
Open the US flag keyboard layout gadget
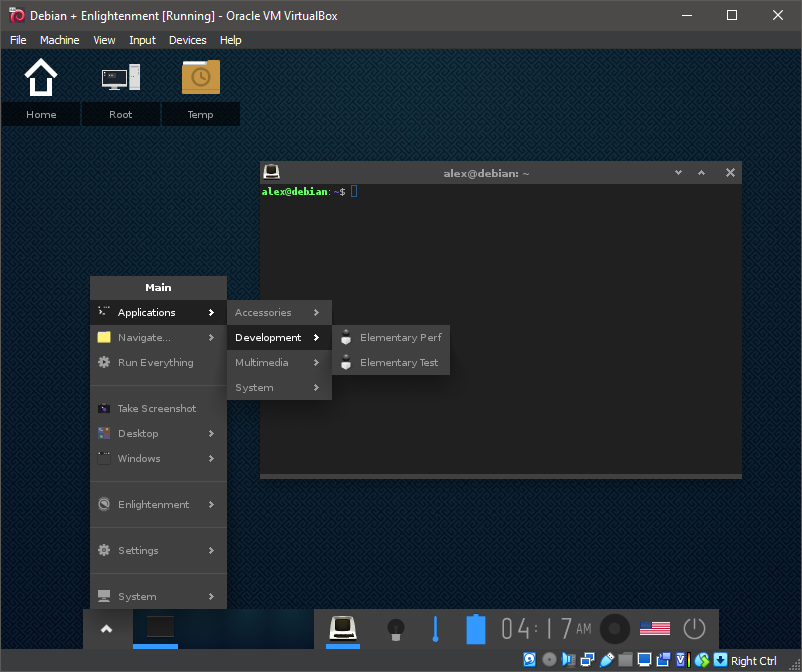655,629
